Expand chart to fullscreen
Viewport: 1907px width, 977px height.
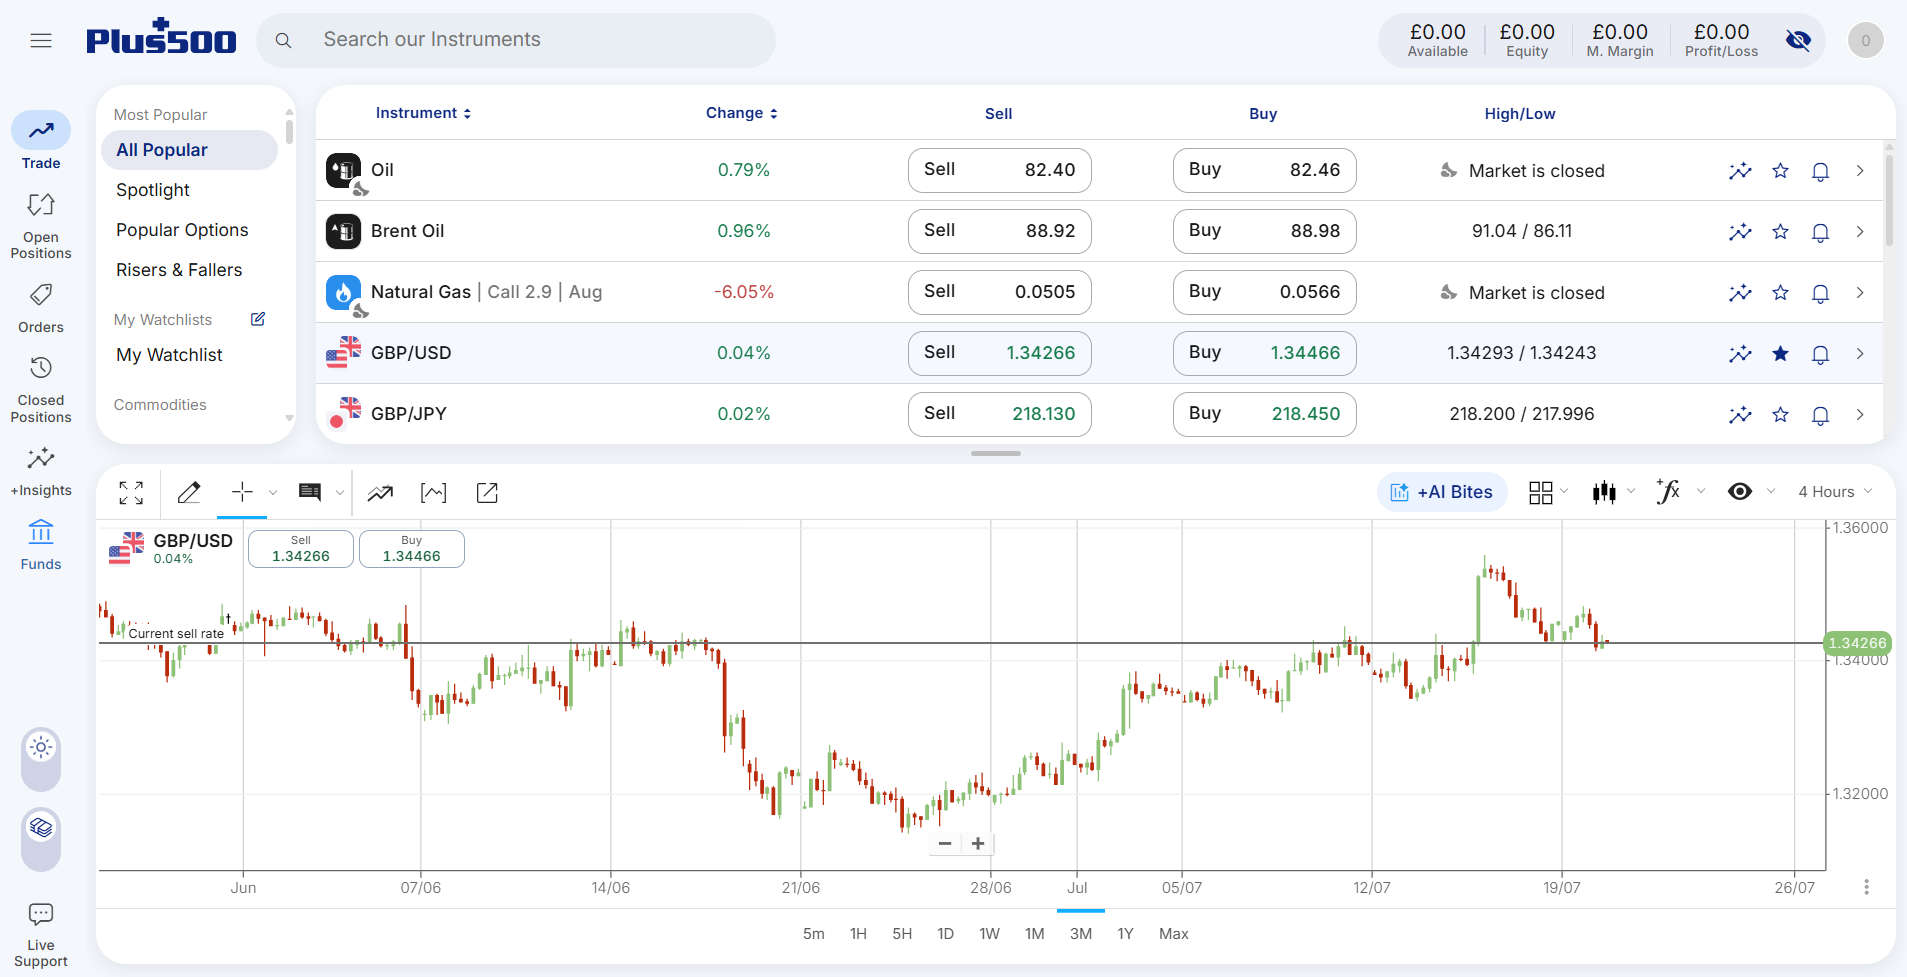(x=131, y=492)
